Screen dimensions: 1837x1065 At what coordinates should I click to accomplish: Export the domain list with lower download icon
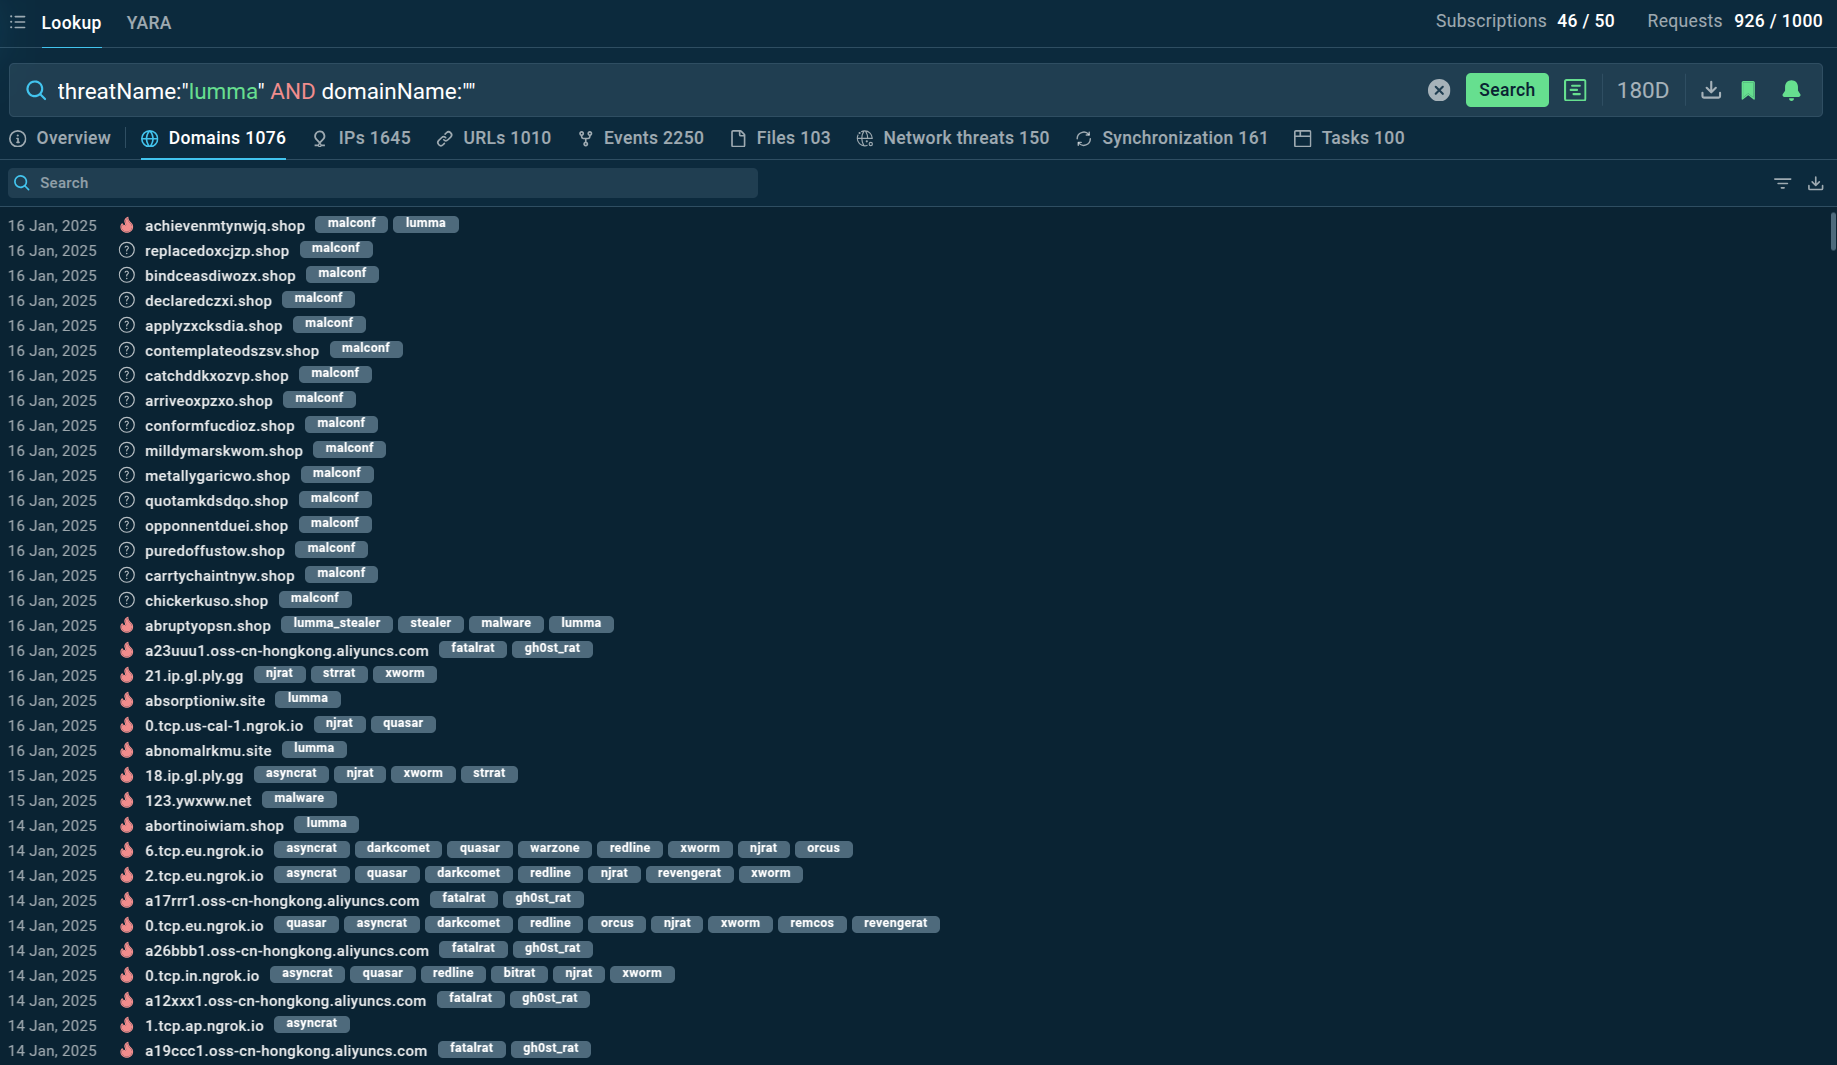pyautogui.click(x=1815, y=183)
